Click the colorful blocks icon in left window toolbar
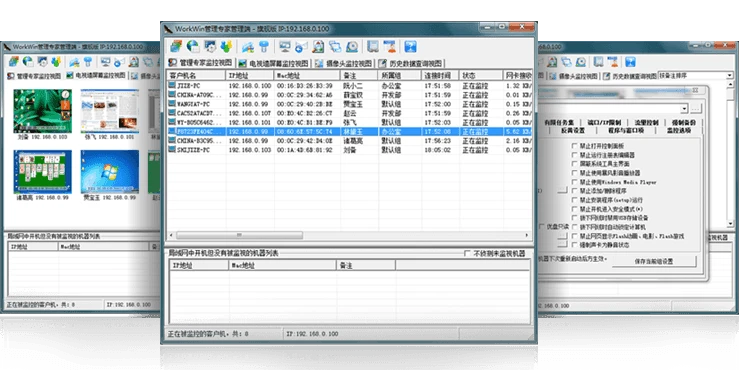 coord(14,61)
